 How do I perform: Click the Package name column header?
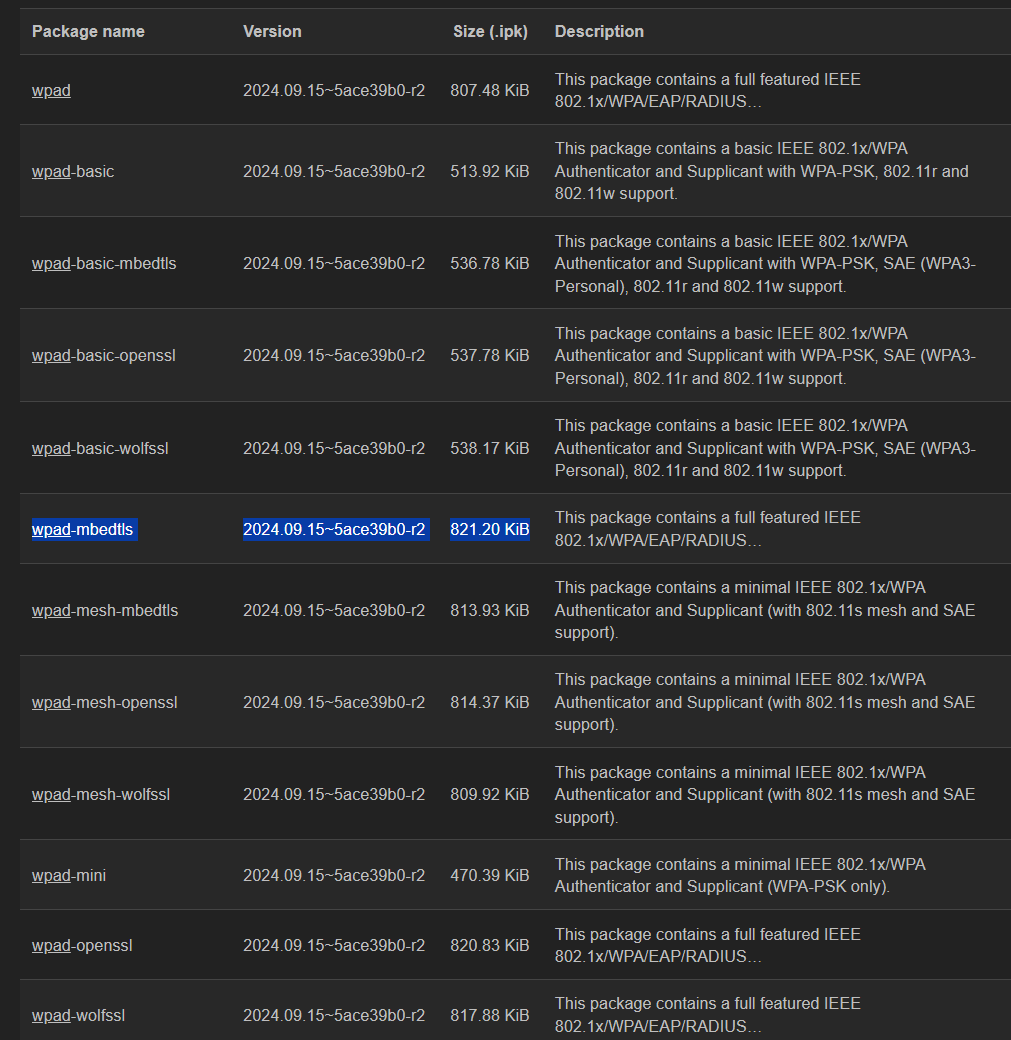point(88,31)
